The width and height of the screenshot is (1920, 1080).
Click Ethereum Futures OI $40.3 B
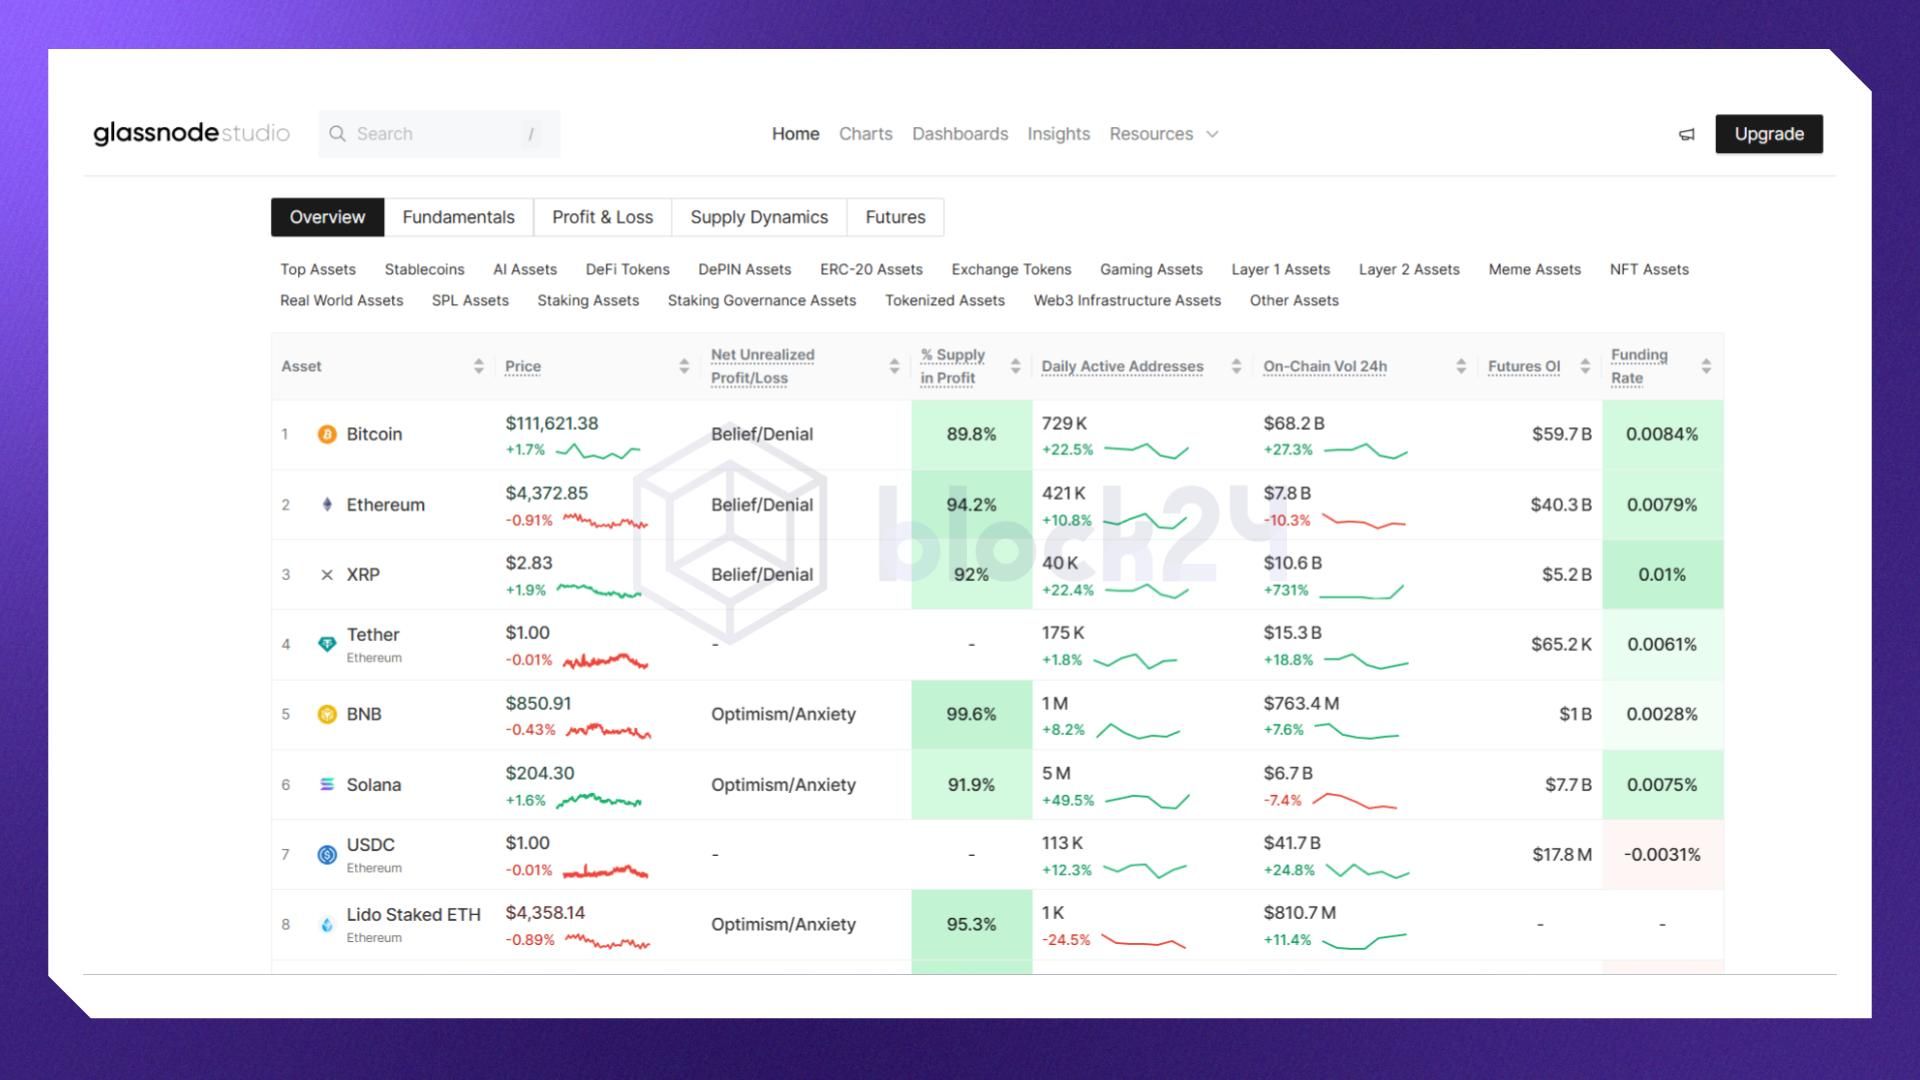1560,504
